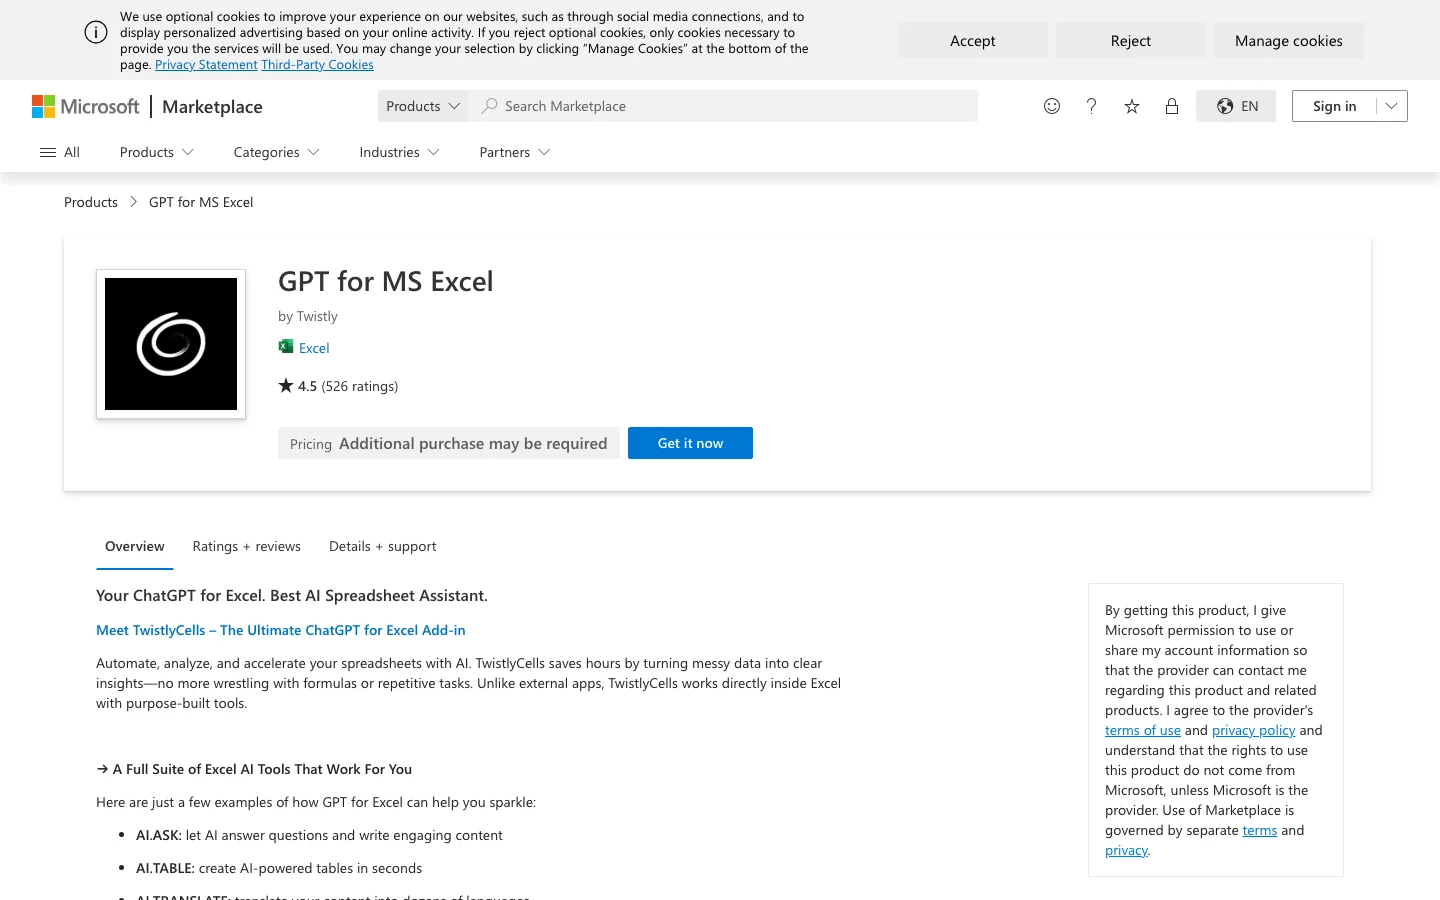Click the rating star icon
Viewport: 1440px width, 900px height.
click(x=286, y=385)
